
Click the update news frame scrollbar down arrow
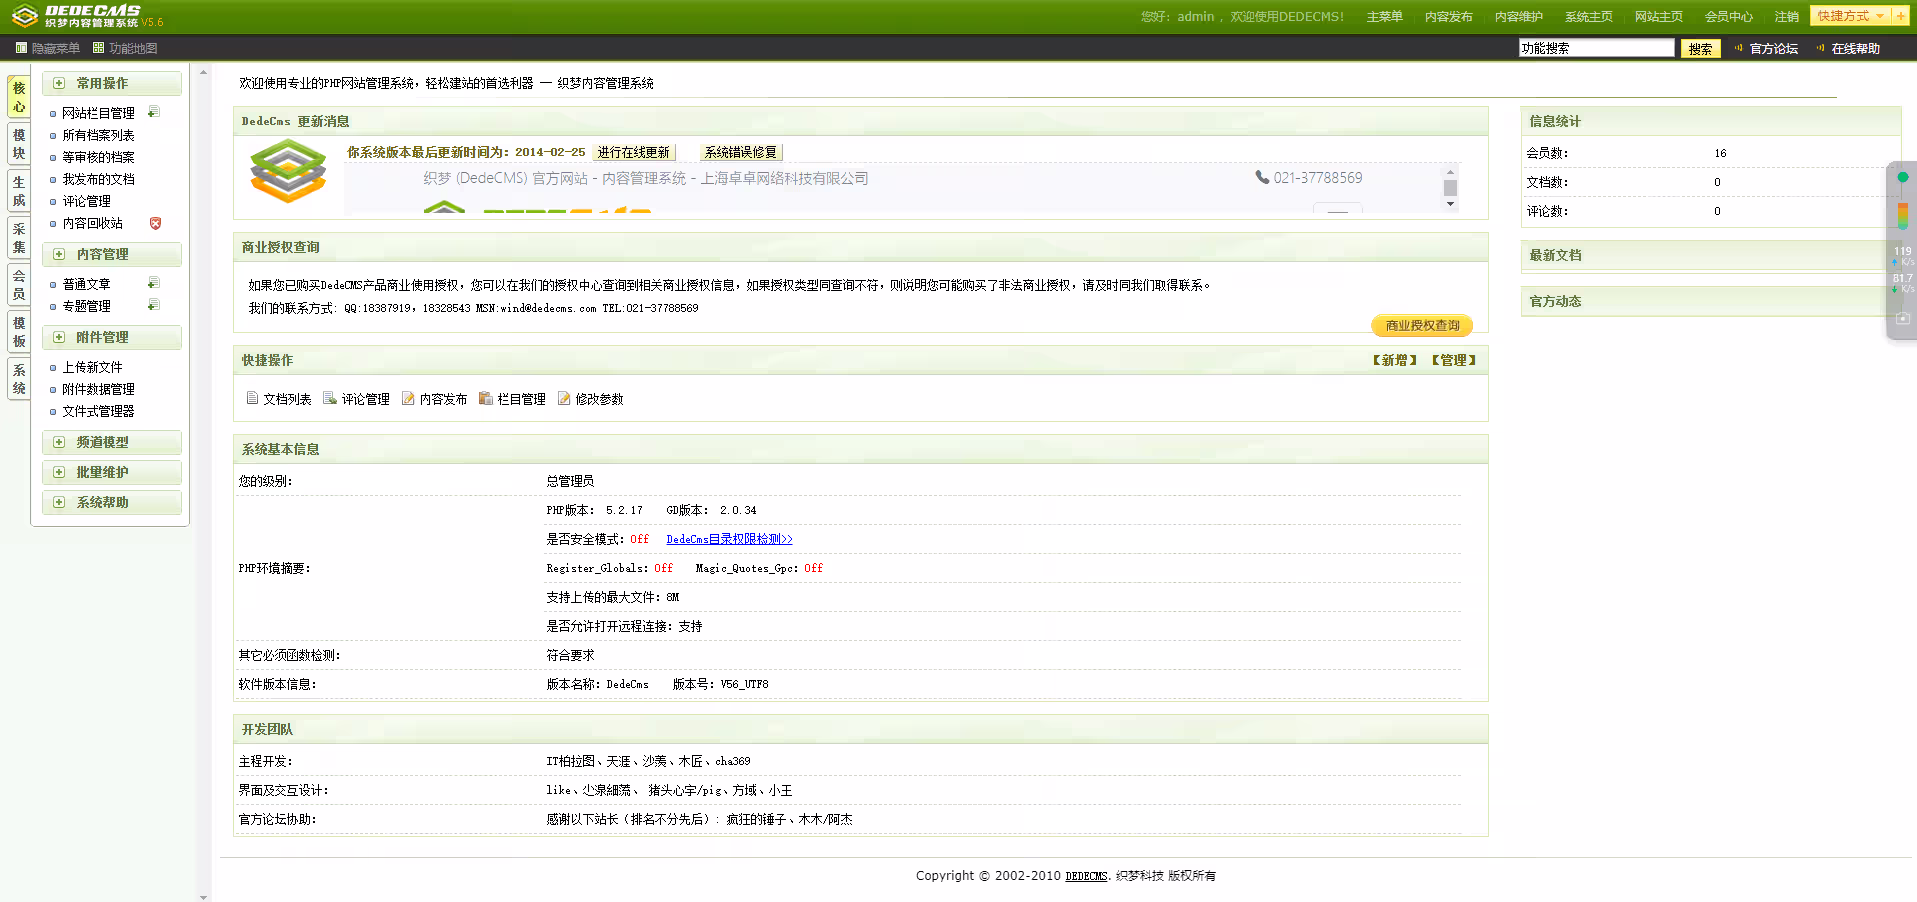click(x=1450, y=204)
